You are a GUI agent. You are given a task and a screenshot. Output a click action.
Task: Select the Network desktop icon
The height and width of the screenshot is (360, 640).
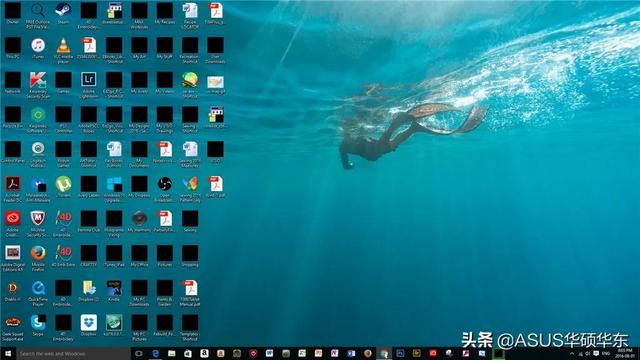click(13, 80)
